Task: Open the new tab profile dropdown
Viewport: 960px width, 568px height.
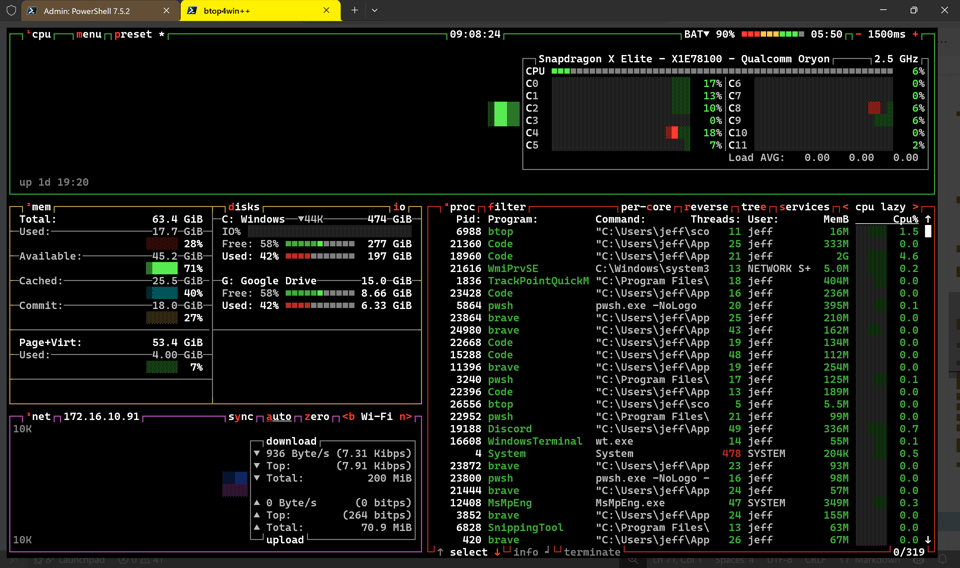Action: pyautogui.click(x=375, y=10)
